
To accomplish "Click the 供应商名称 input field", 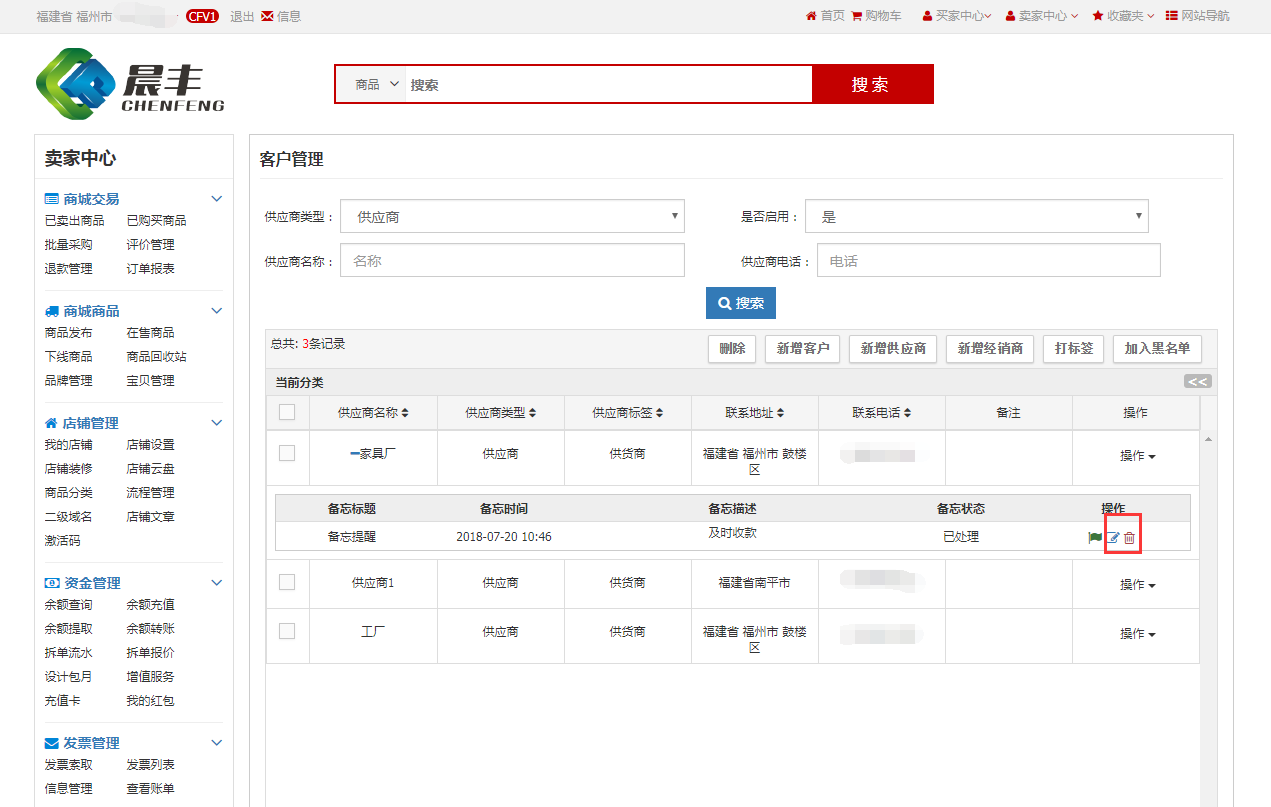I will [512, 260].
